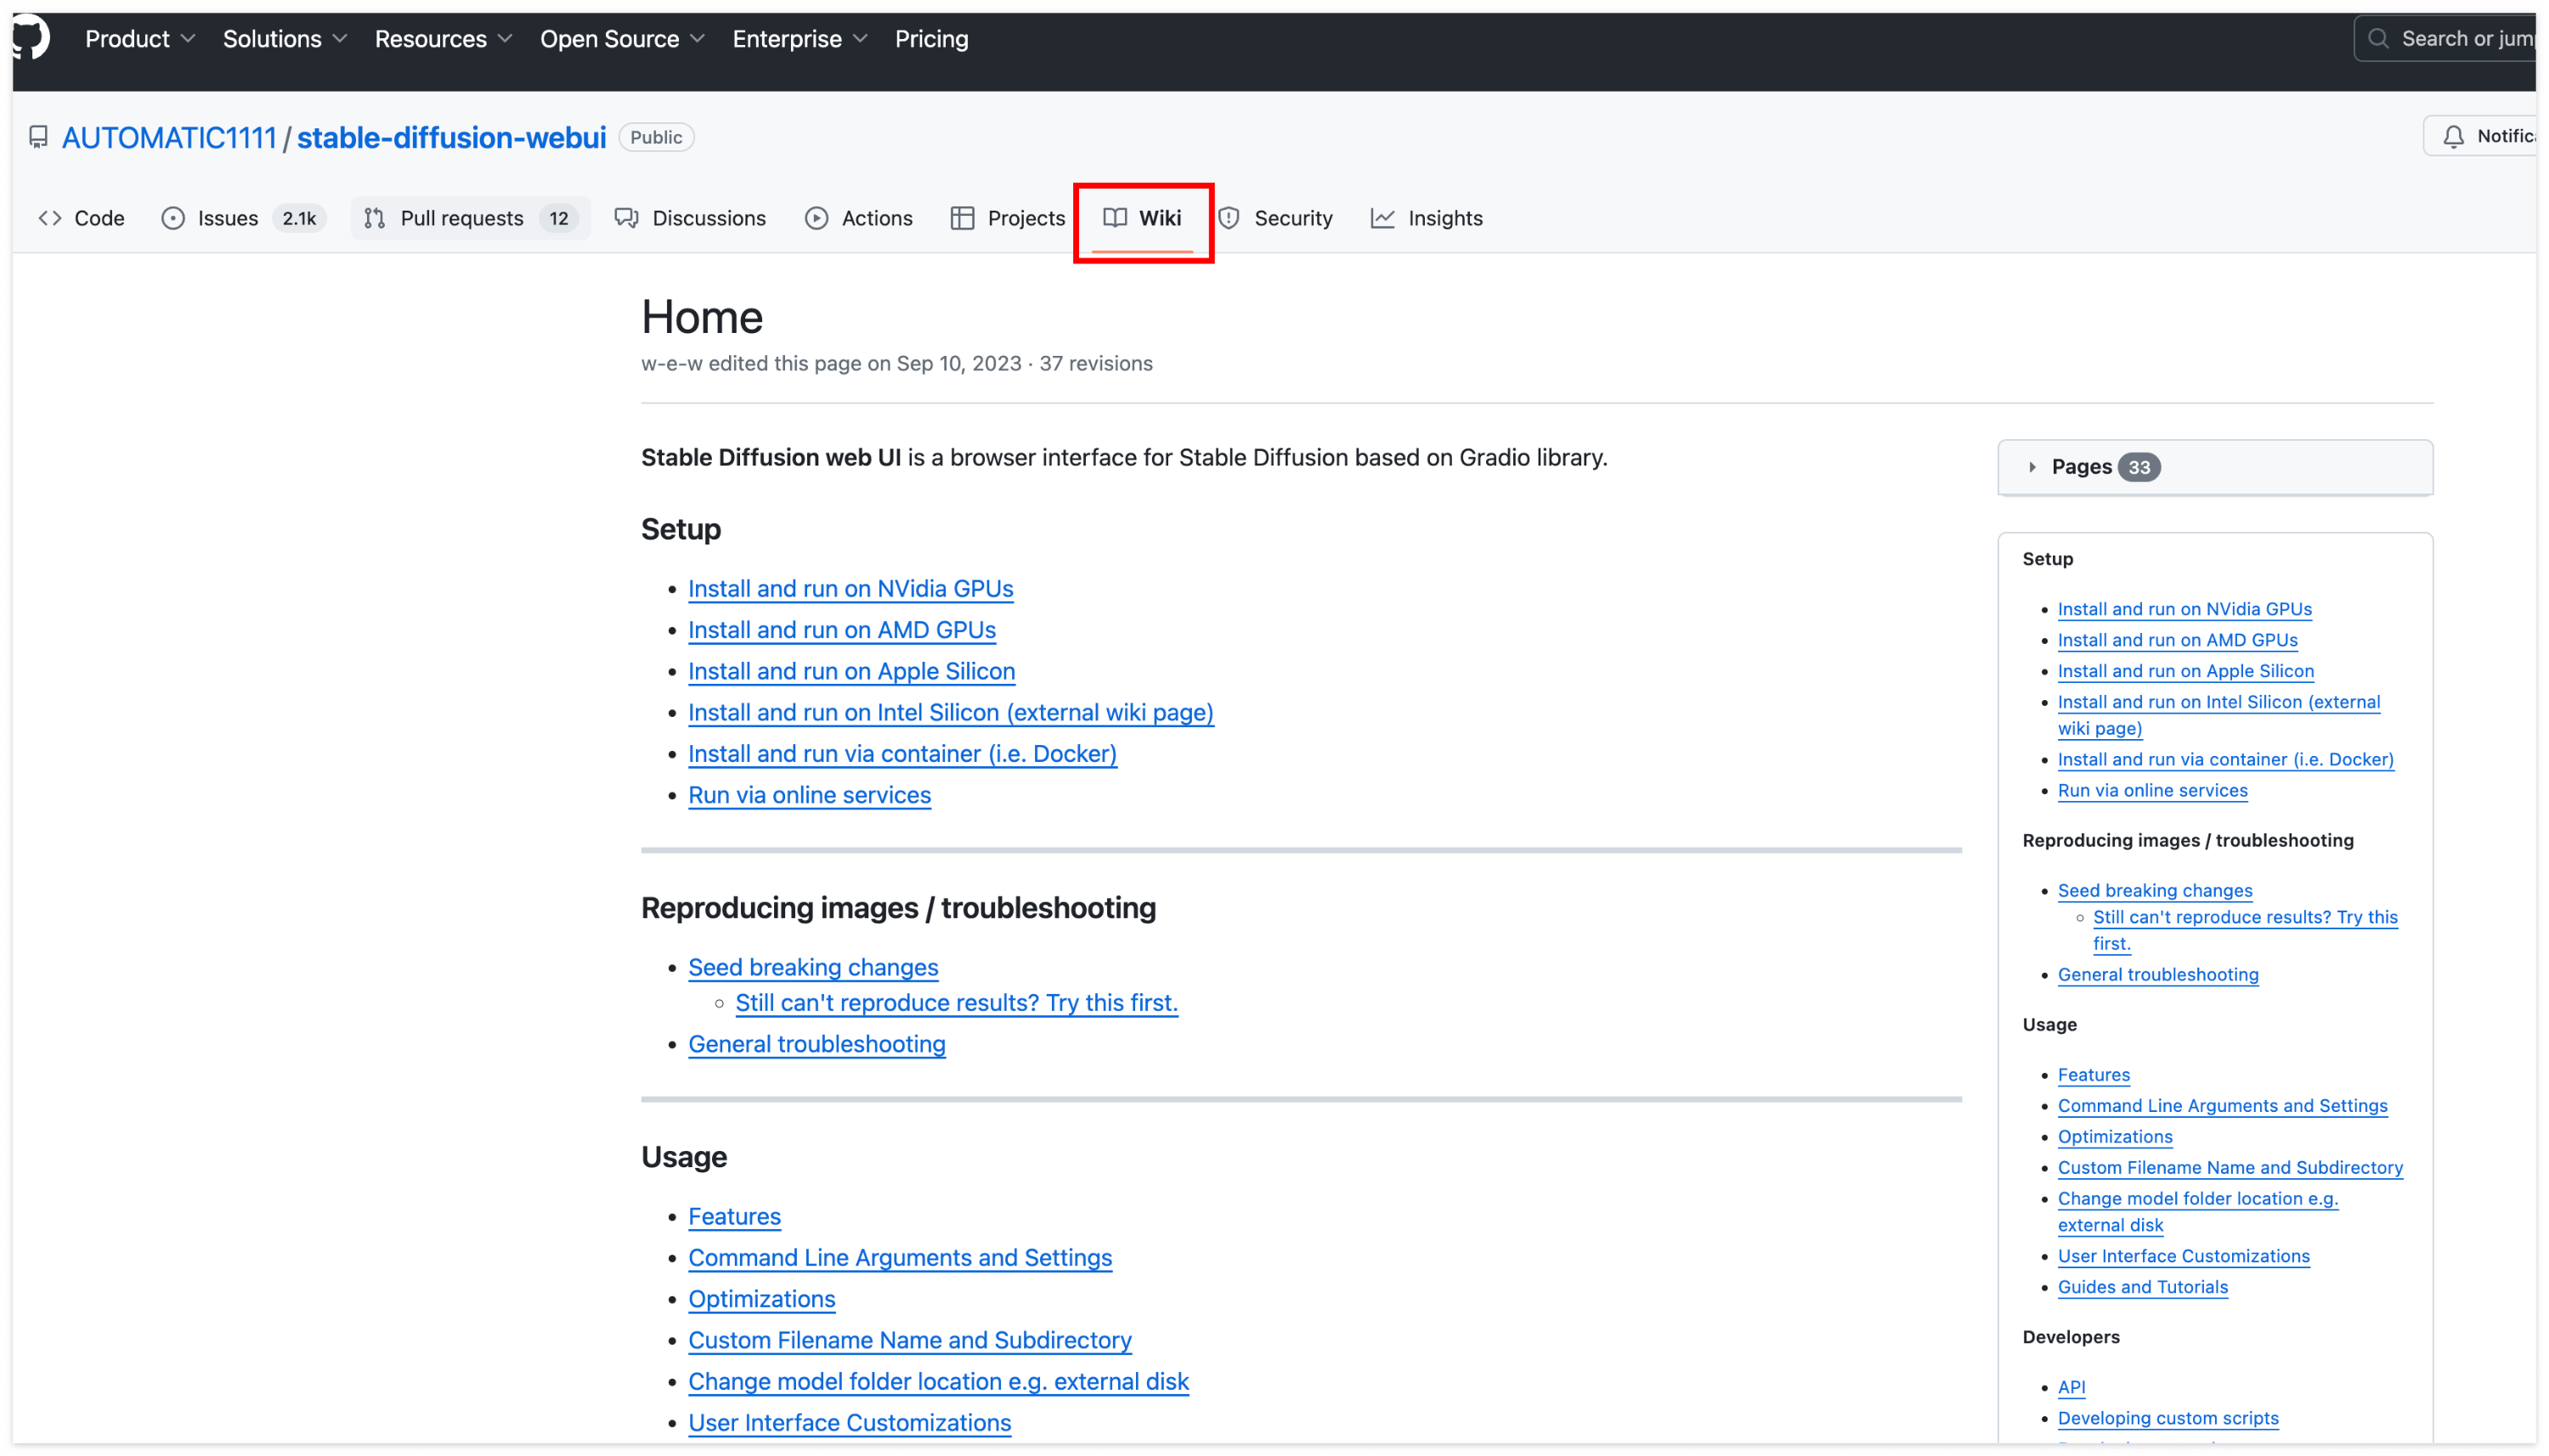Open sidebar Guides and Tutorials link
The height and width of the screenshot is (1456, 2549).
coord(2142,1286)
